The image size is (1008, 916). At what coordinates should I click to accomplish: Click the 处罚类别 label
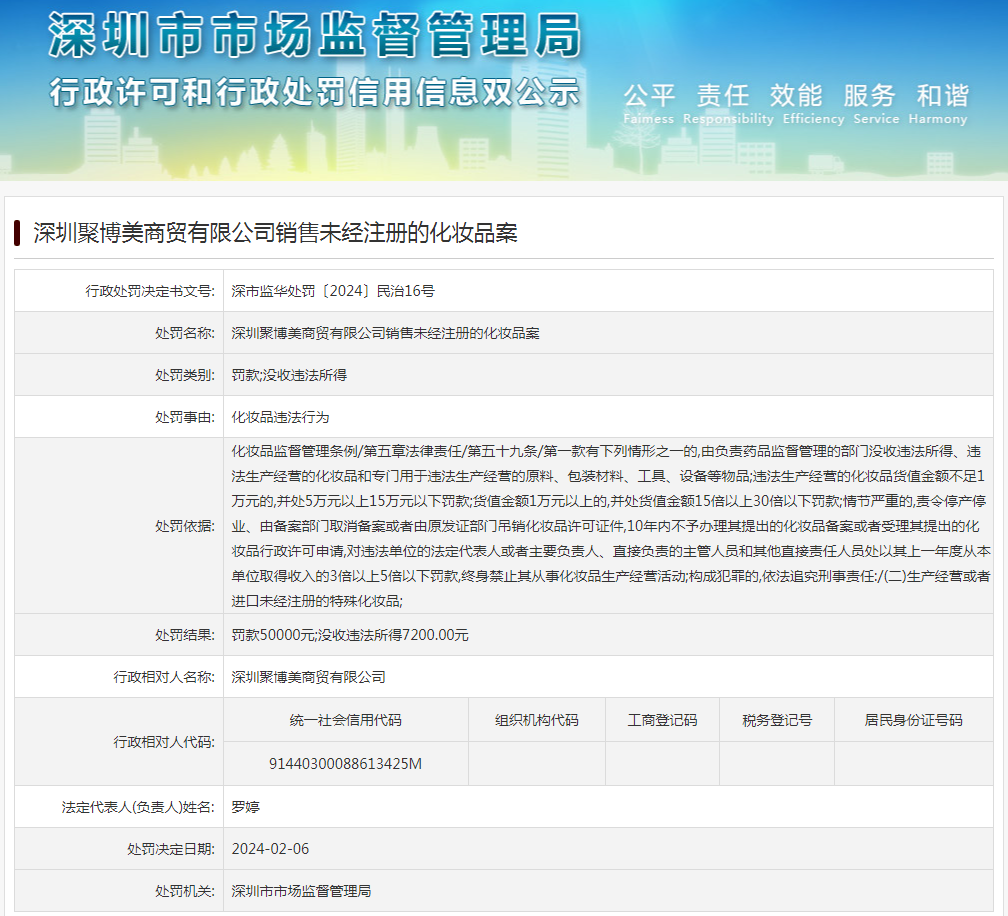[184, 375]
